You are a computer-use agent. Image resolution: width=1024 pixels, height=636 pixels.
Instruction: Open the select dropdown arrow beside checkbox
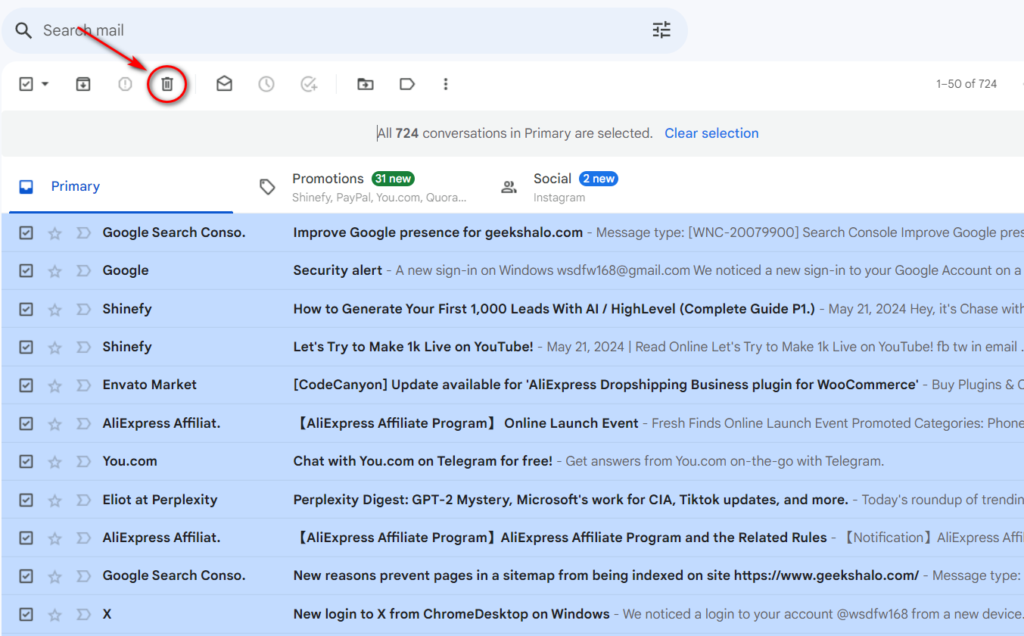(x=45, y=84)
